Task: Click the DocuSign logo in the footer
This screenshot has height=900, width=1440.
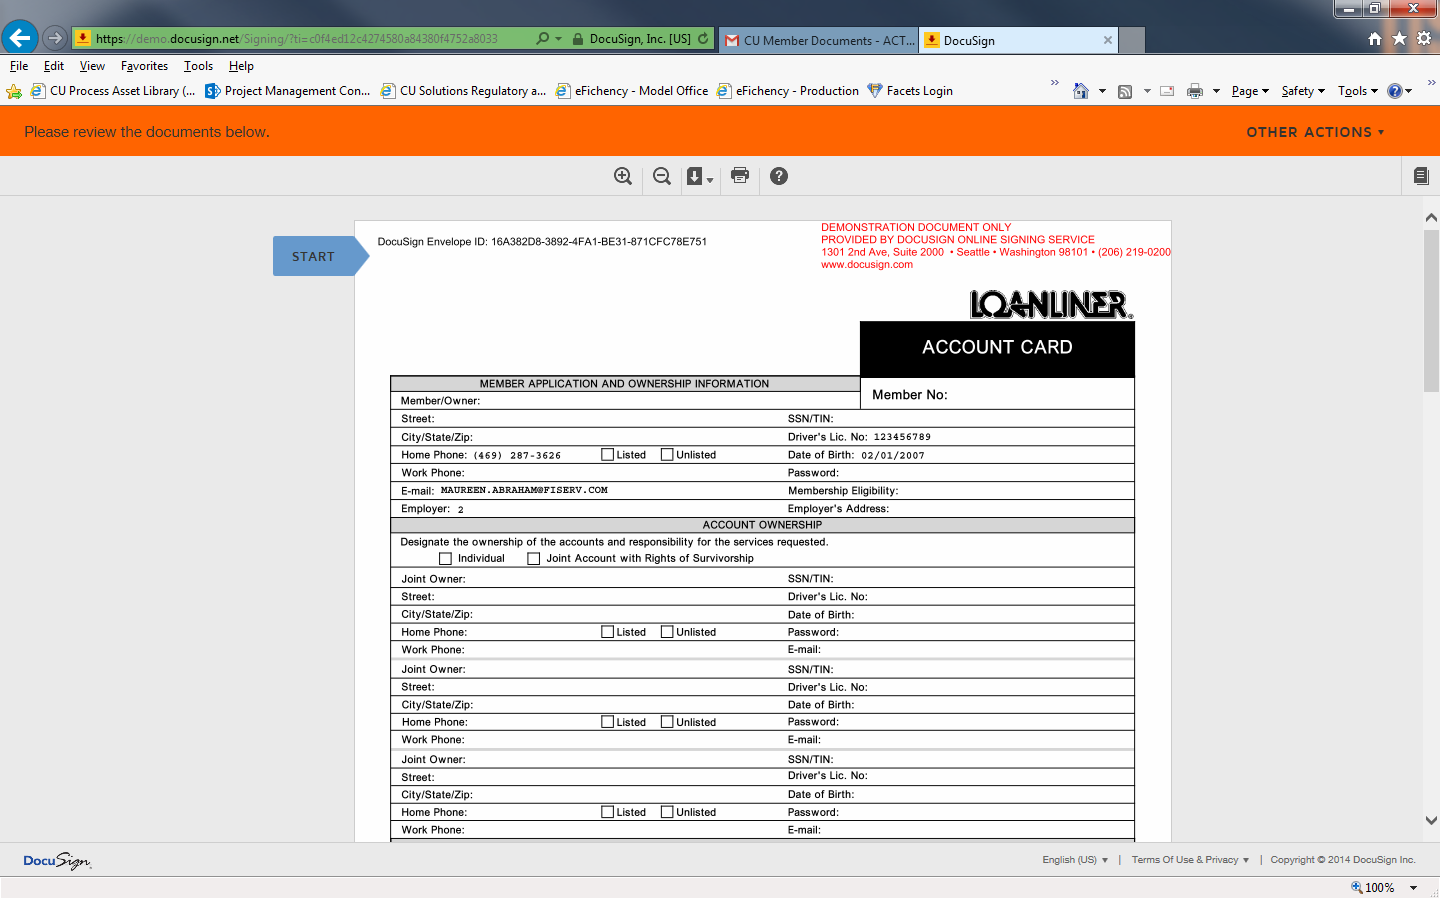Action: pos(57,860)
